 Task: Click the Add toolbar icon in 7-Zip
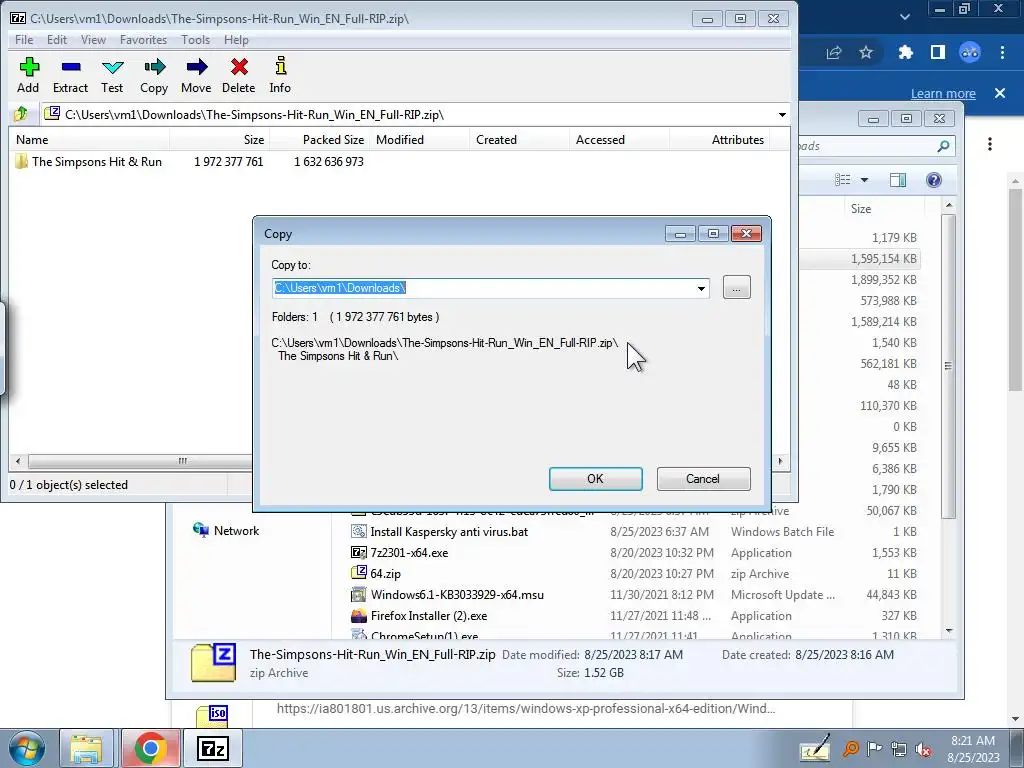pos(29,67)
